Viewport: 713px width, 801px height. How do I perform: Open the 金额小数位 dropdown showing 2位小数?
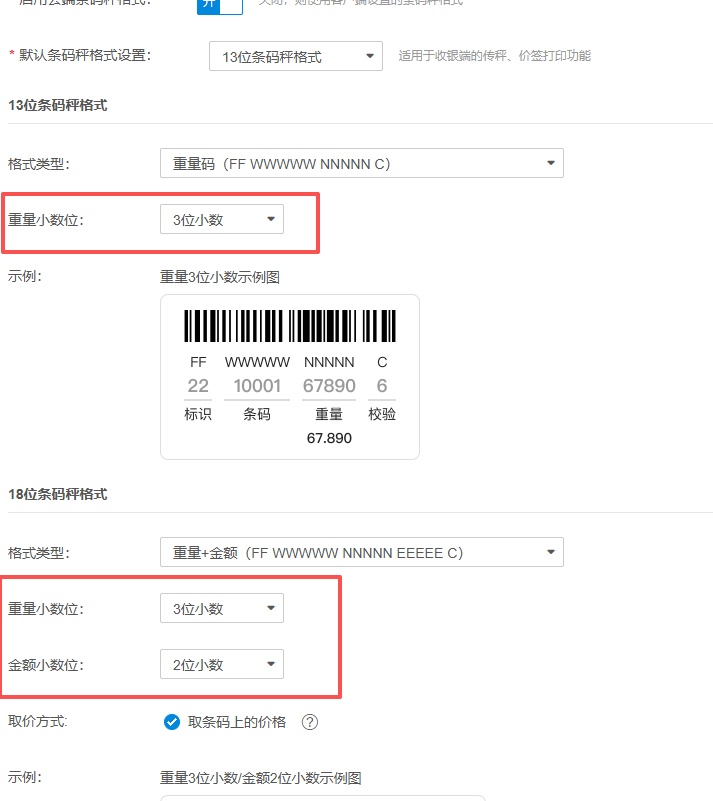(x=222, y=665)
